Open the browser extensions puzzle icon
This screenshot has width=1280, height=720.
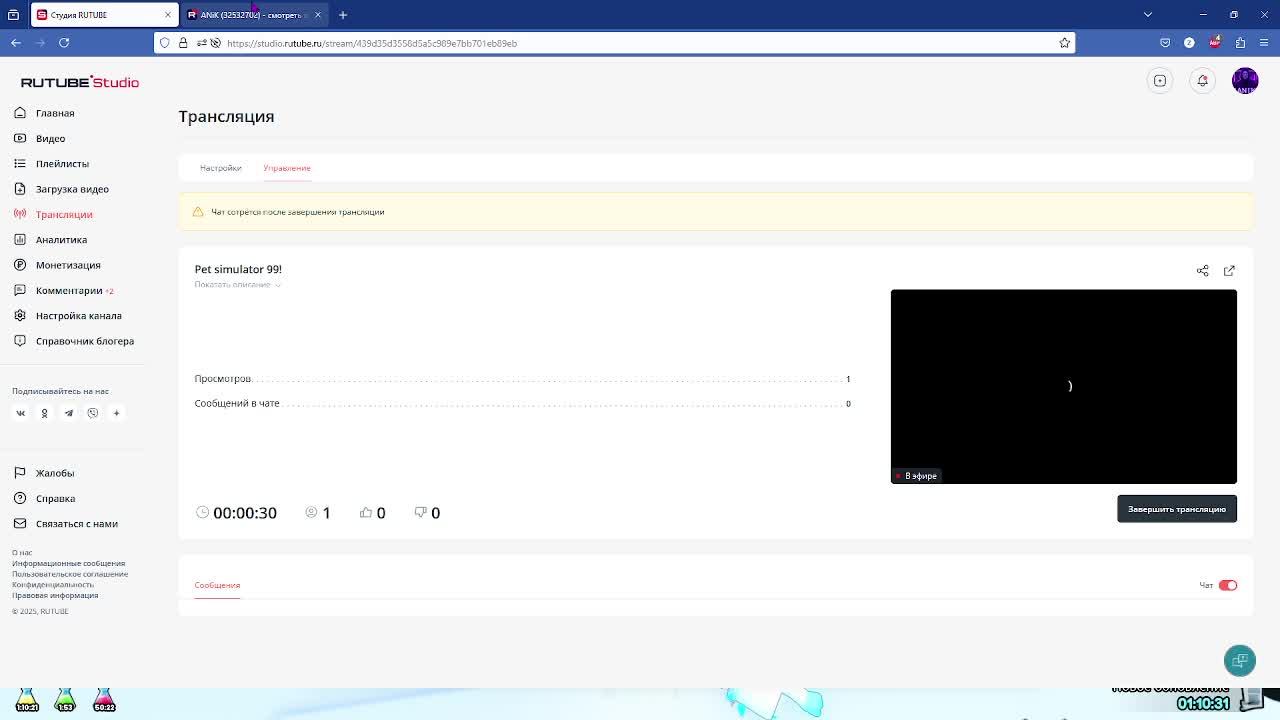click(1240, 43)
